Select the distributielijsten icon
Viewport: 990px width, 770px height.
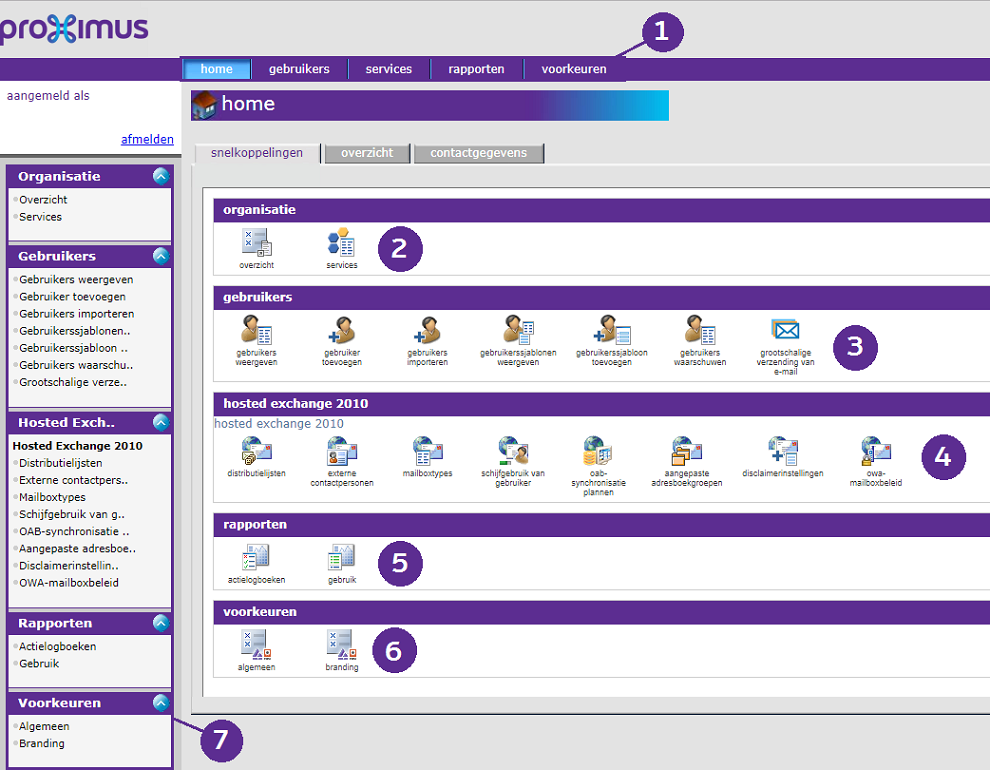coord(256,451)
